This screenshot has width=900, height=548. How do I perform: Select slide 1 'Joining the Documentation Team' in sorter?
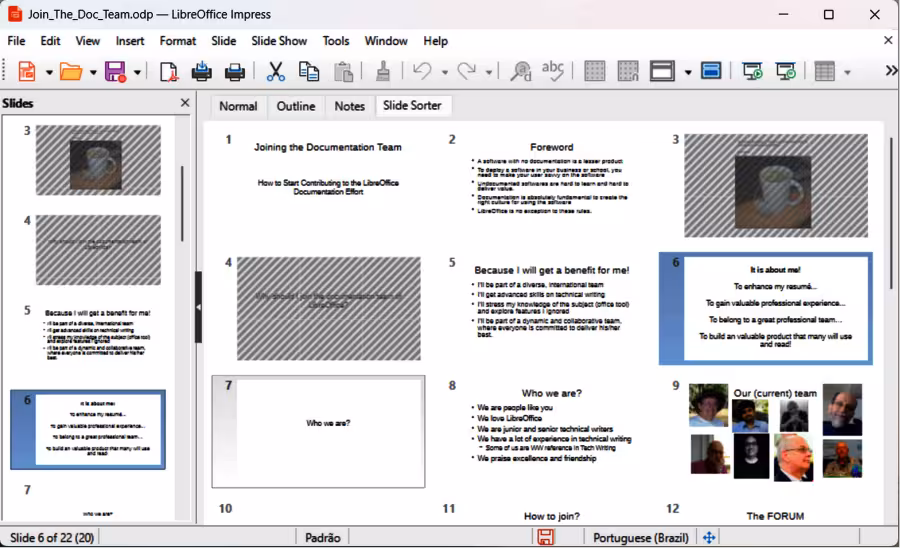point(328,185)
